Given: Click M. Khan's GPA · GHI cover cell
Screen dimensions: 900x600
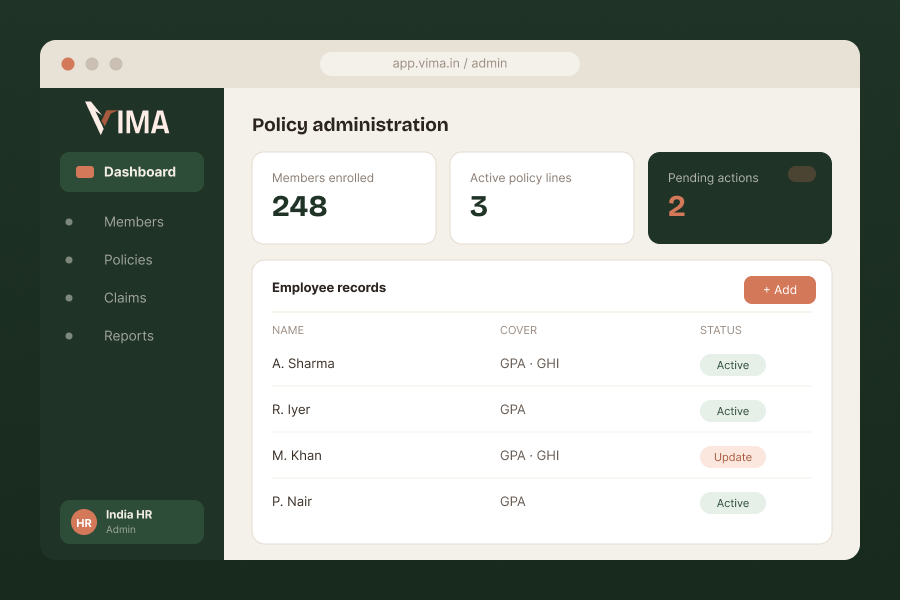Looking at the screenshot, I should click(x=529, y=455).
